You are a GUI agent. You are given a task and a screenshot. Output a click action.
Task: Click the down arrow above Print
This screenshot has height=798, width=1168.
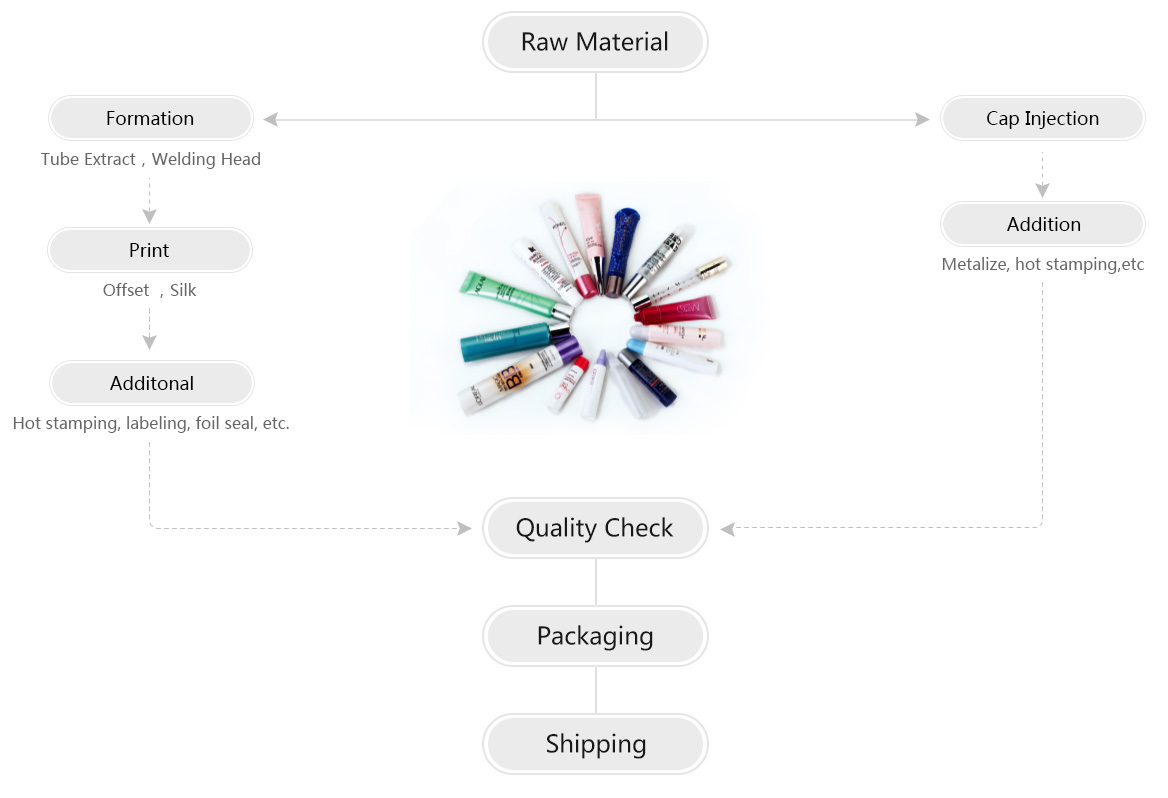click(x=150, y=215)
